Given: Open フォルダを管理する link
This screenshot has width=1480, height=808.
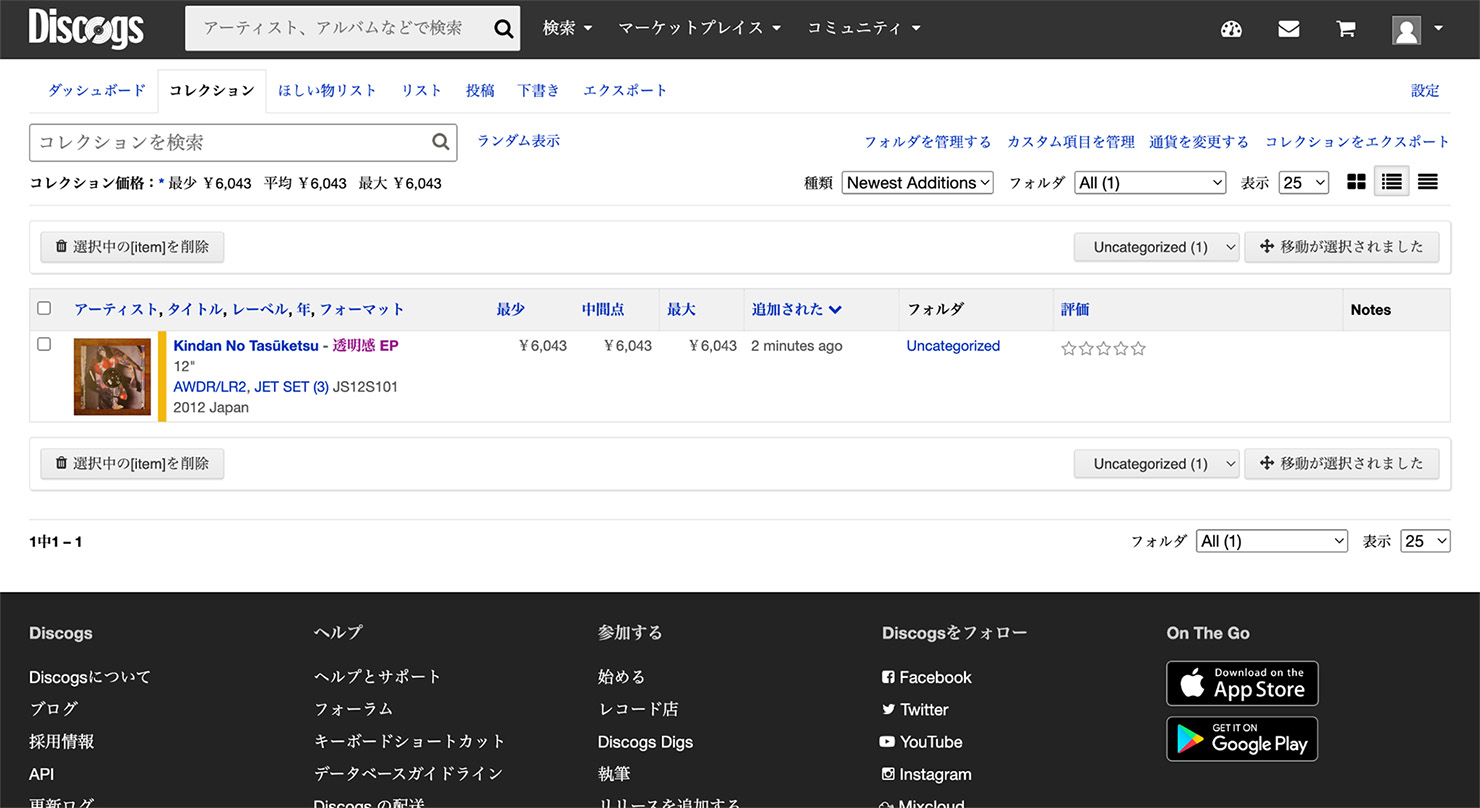Looking at the screenshot, I should (x=927, y=142).
